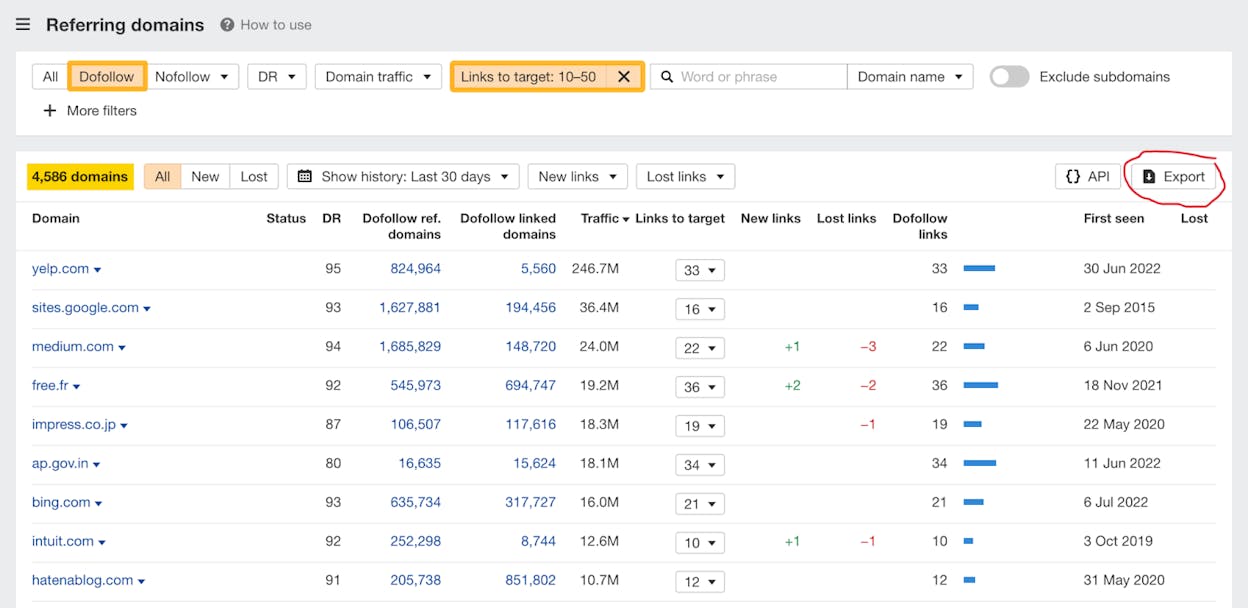Image resolution: width=1248 pixels, height=608 pixels.
Task: Expand ap.gov.in links to target 34
Action: [x=700, y=465]
